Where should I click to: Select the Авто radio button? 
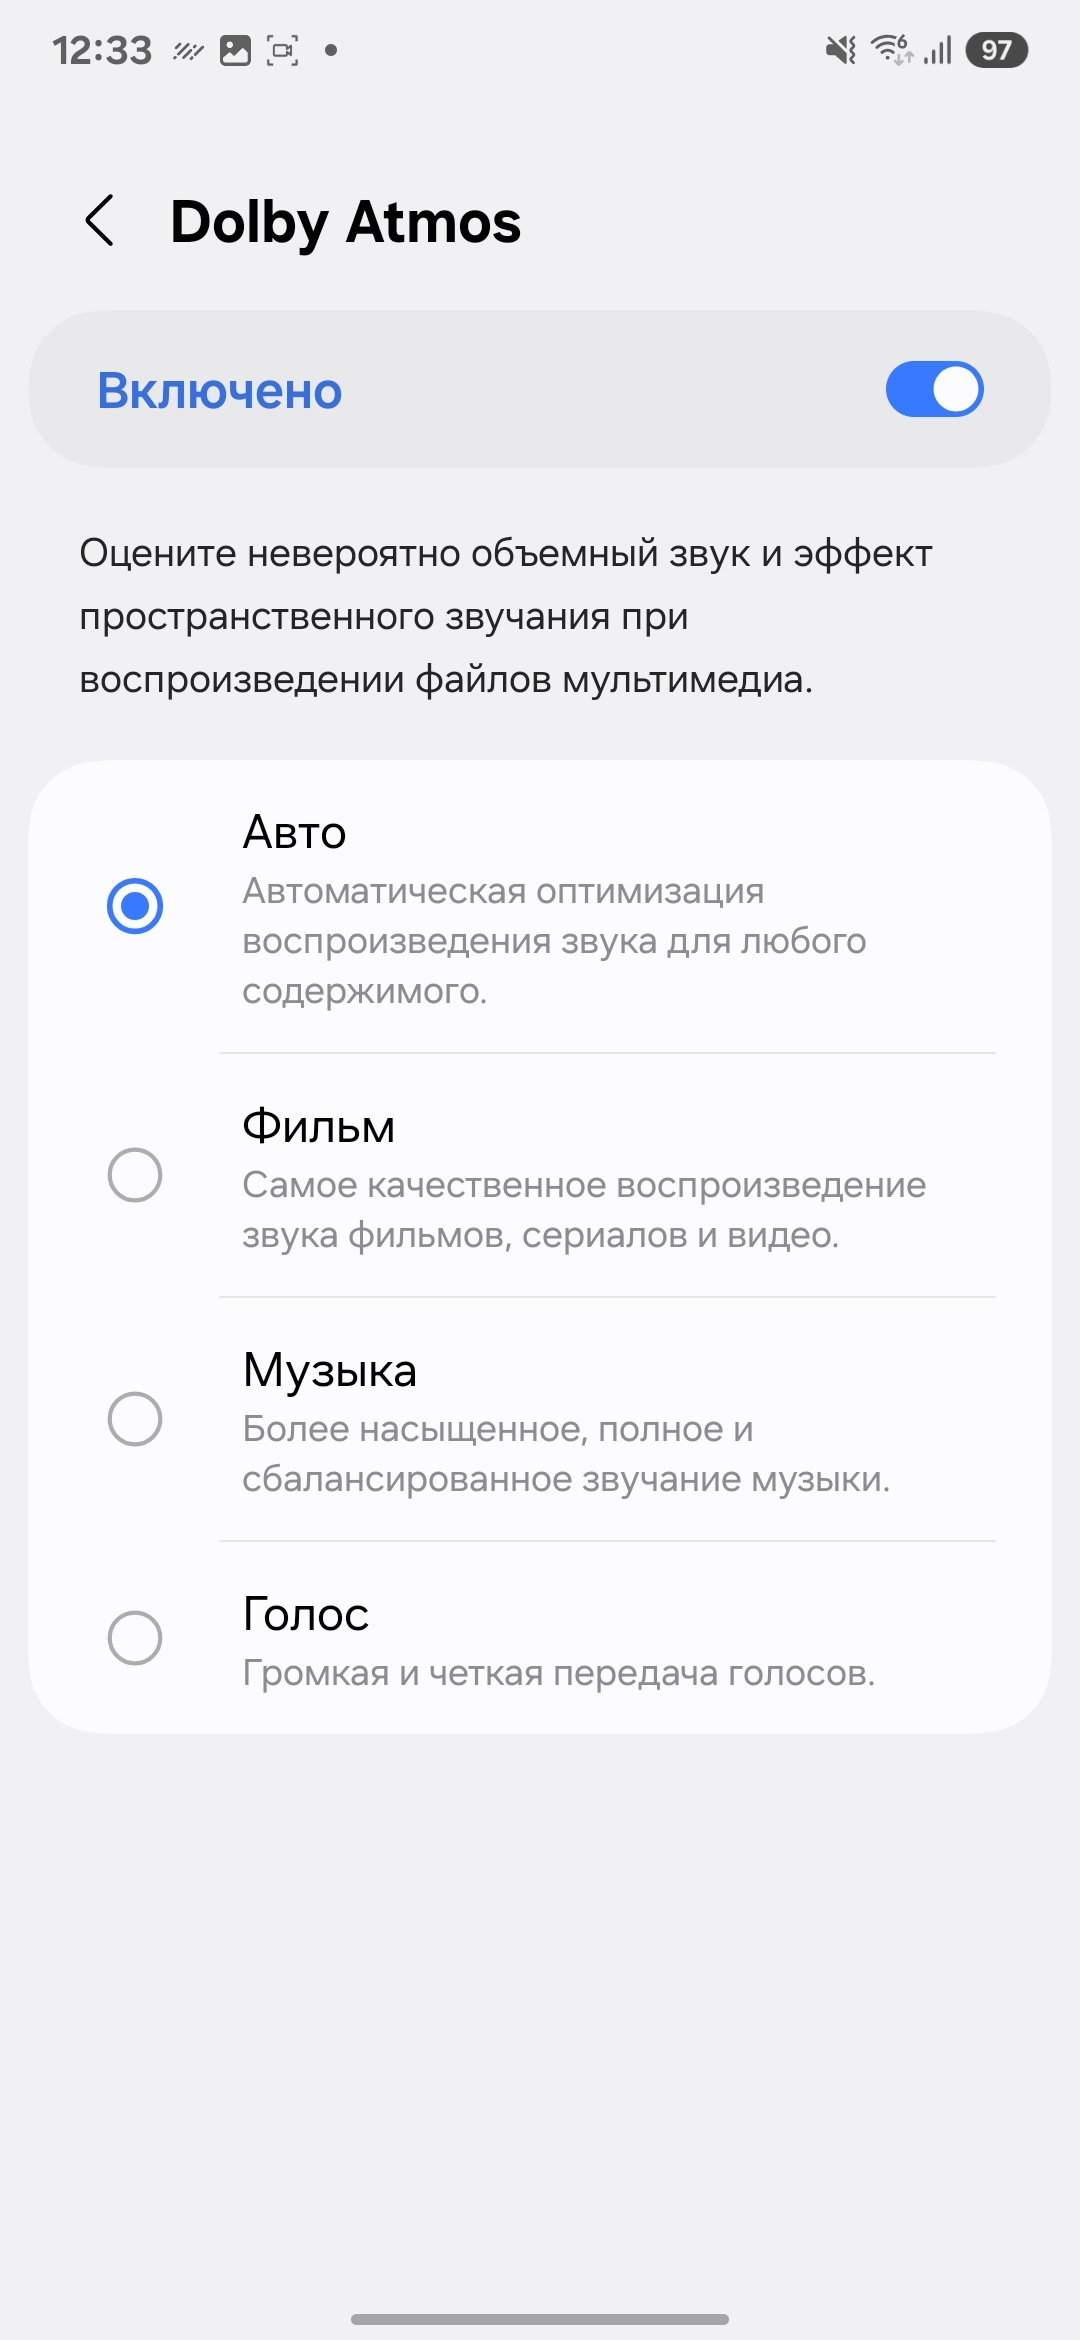pyautogui.click(x=135, y=906)
